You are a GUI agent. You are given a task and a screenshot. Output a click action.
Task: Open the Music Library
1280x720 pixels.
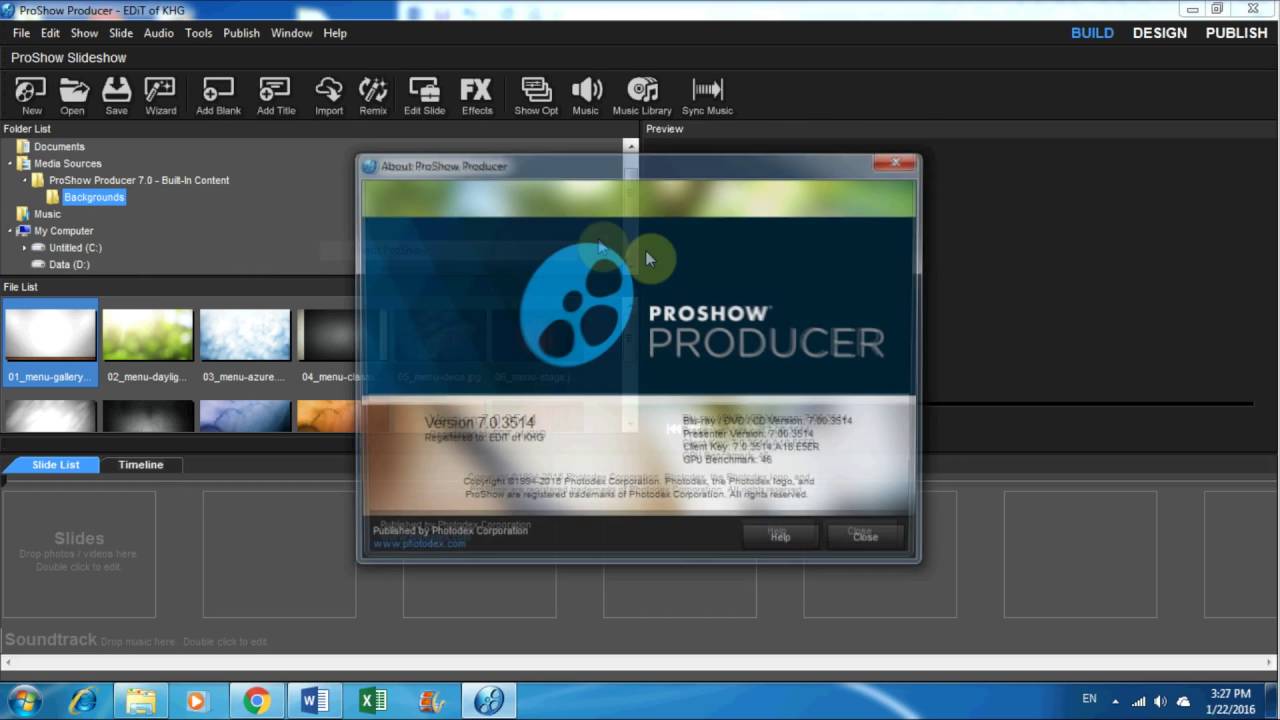click(x=642, y=96)
